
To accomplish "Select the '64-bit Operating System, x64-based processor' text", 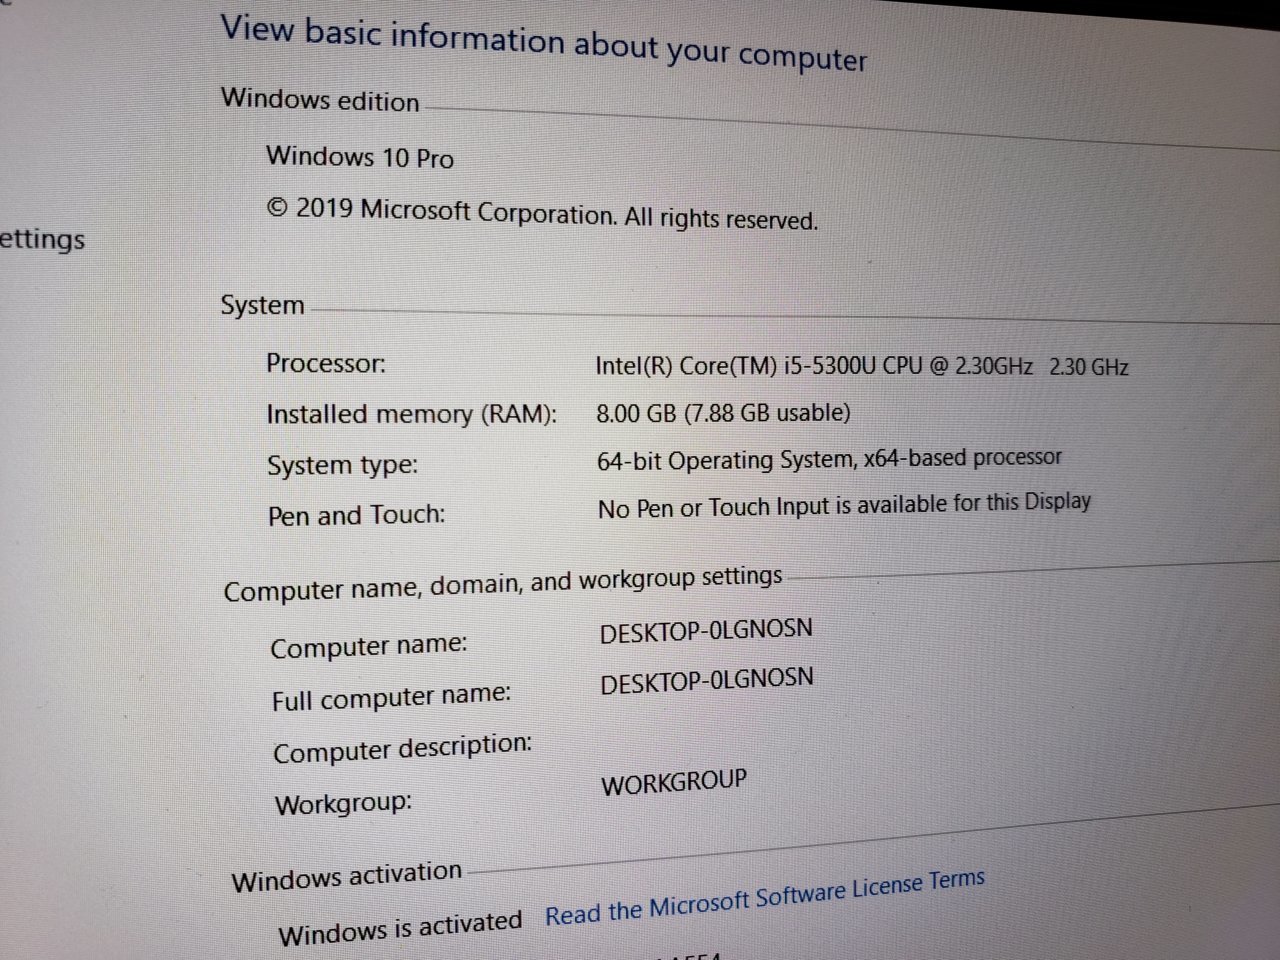I will (829, 459).
